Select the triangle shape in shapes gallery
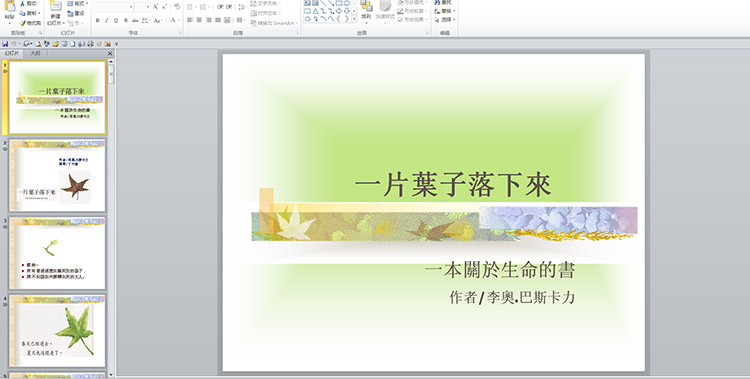750x379 pixels. (x=315, y=11)
